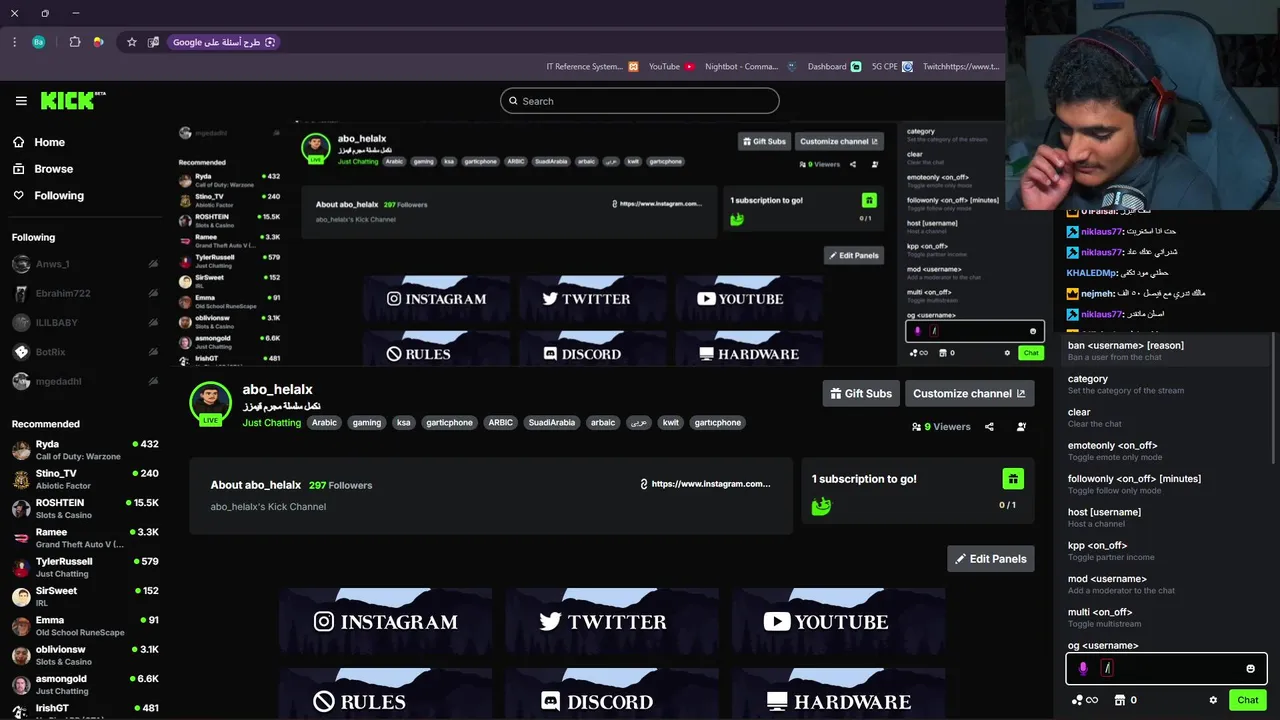Click into the chat message input

1167,668
